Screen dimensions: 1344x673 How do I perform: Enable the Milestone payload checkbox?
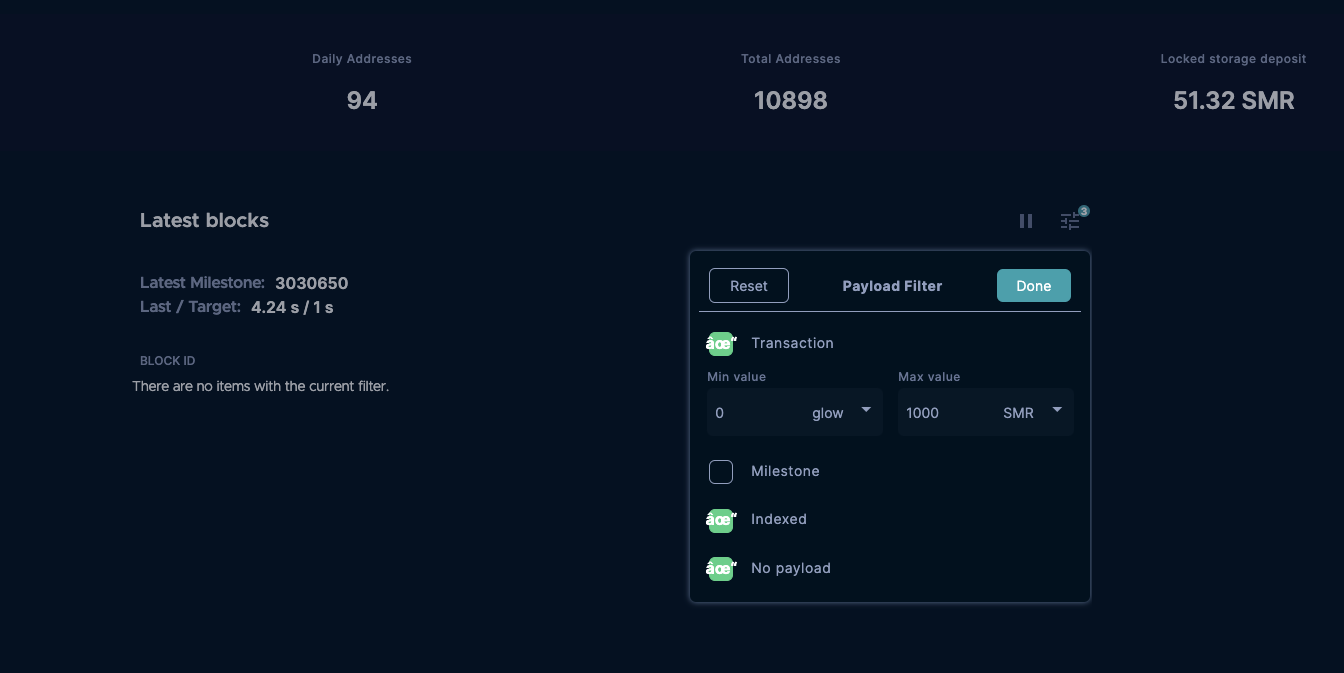(x=721, y=472)
